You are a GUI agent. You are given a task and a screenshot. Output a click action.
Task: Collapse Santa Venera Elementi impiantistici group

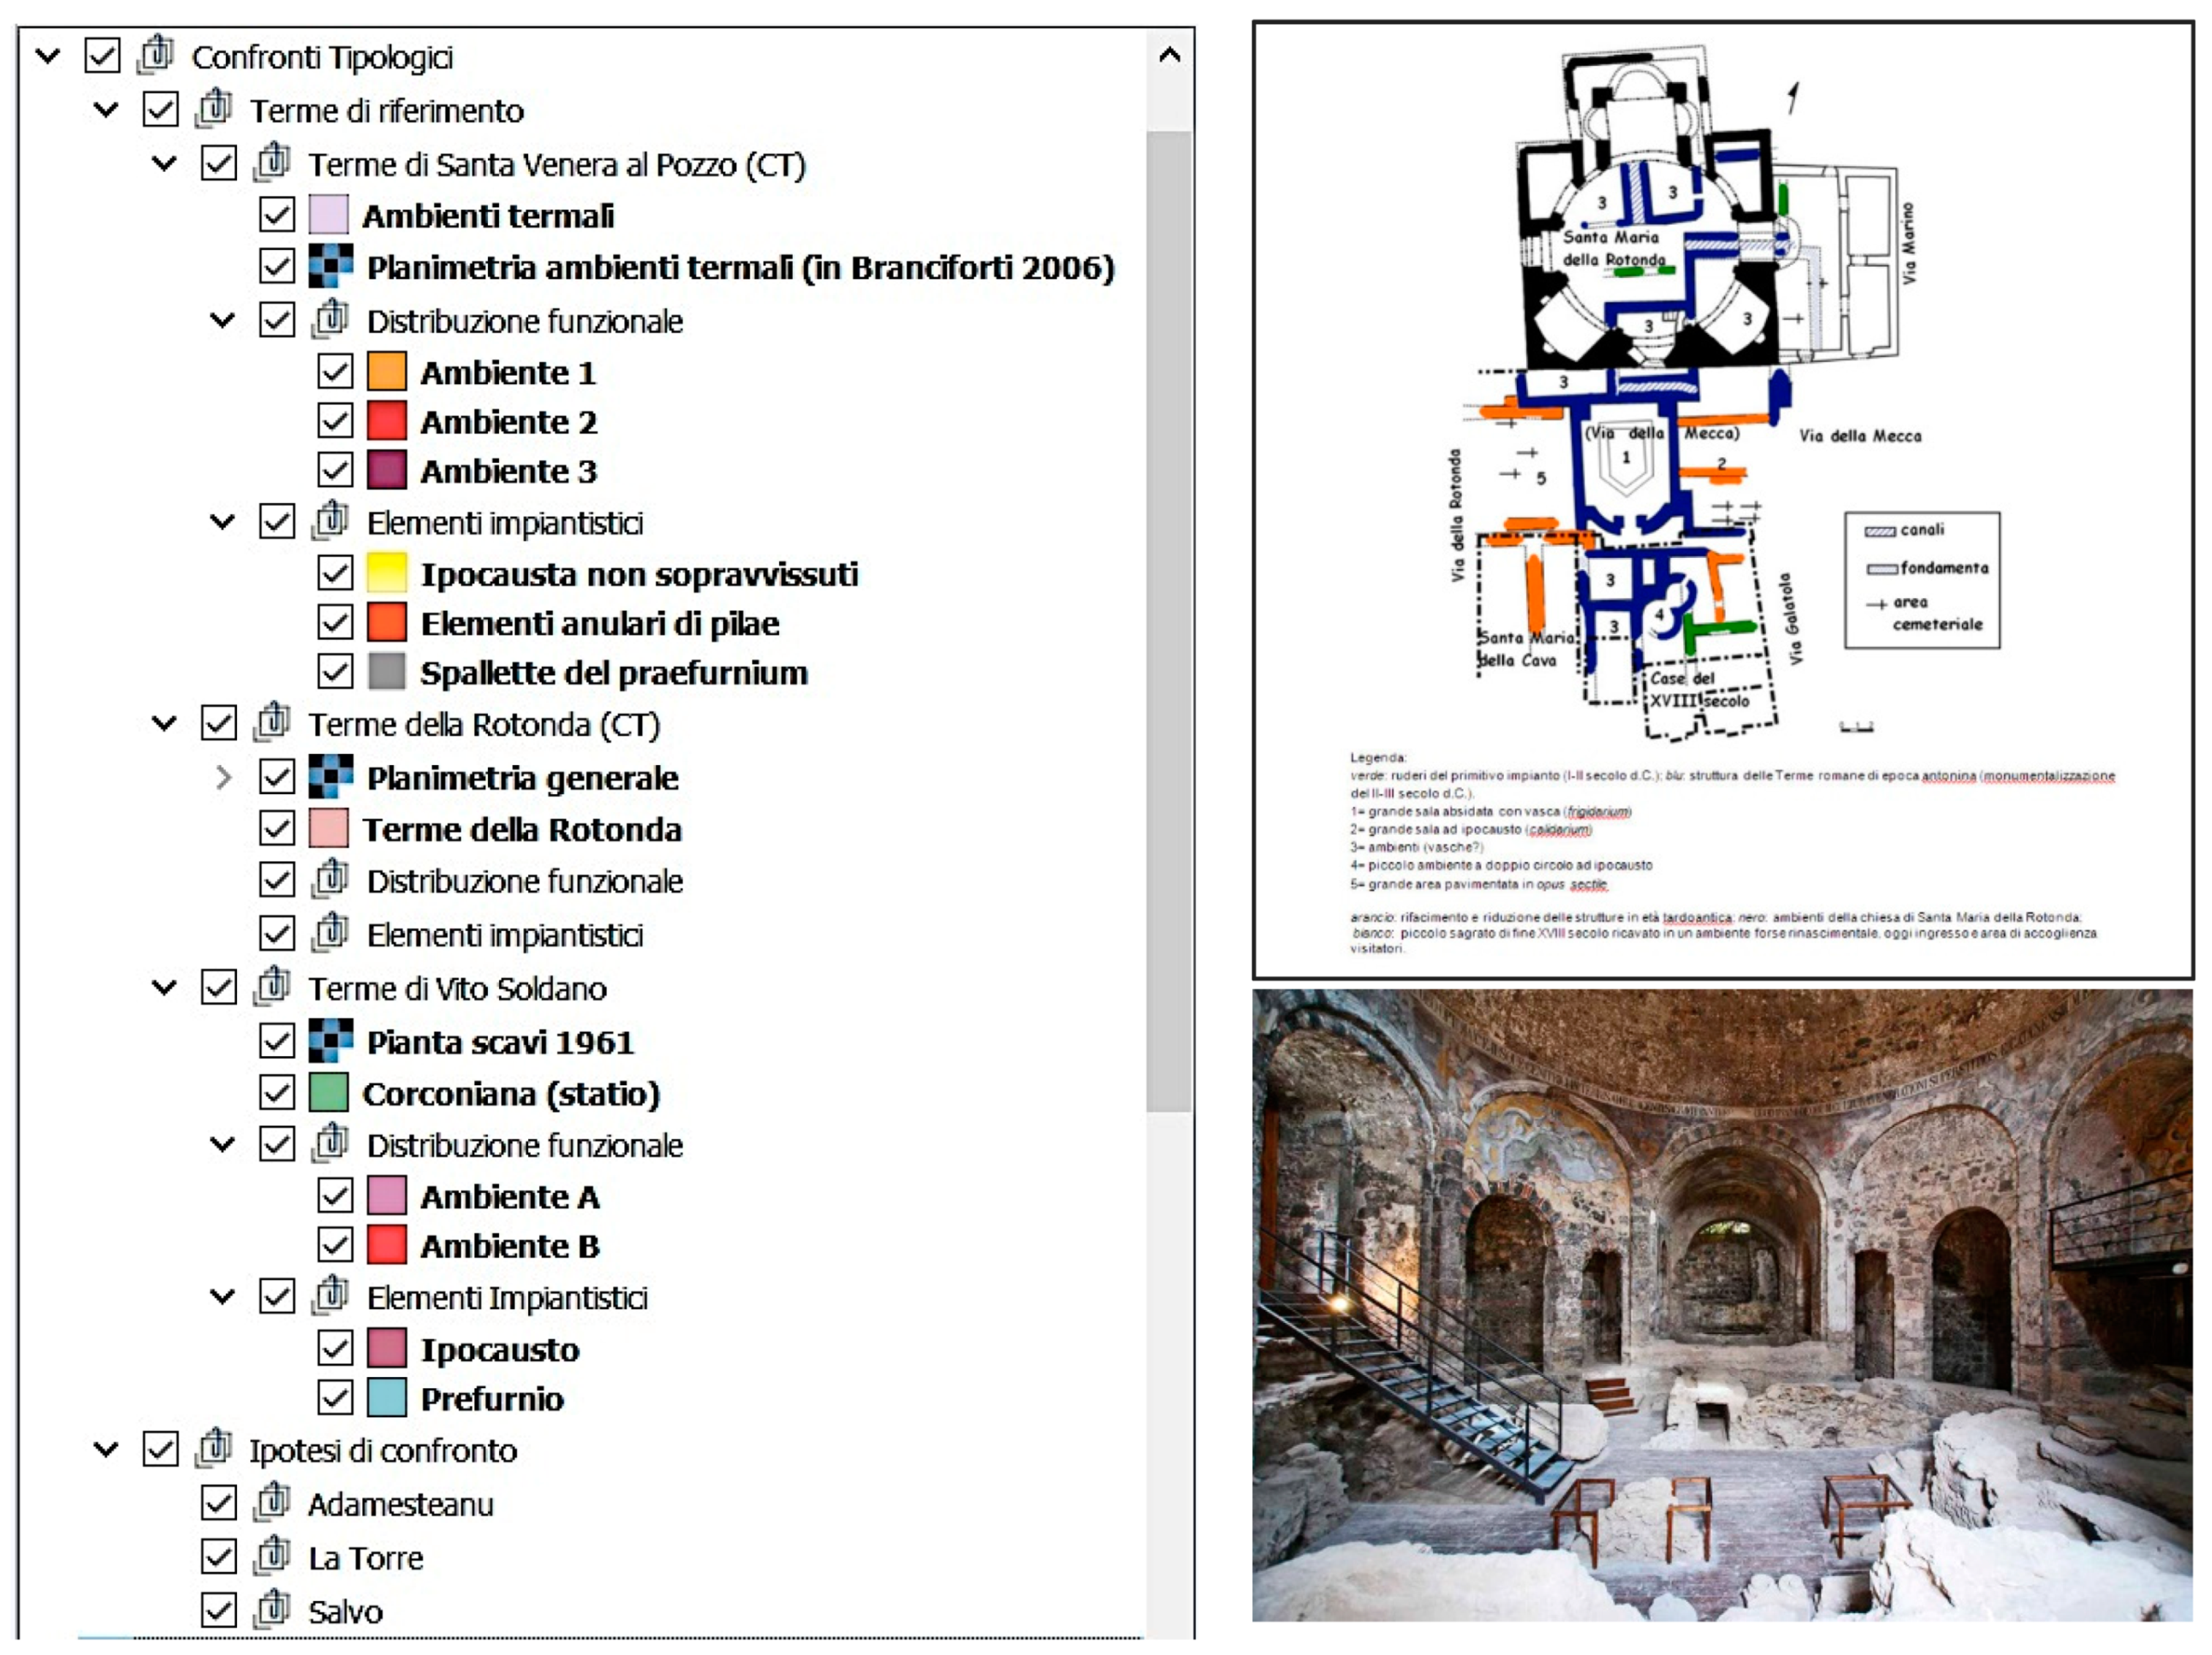pos(222,522)
